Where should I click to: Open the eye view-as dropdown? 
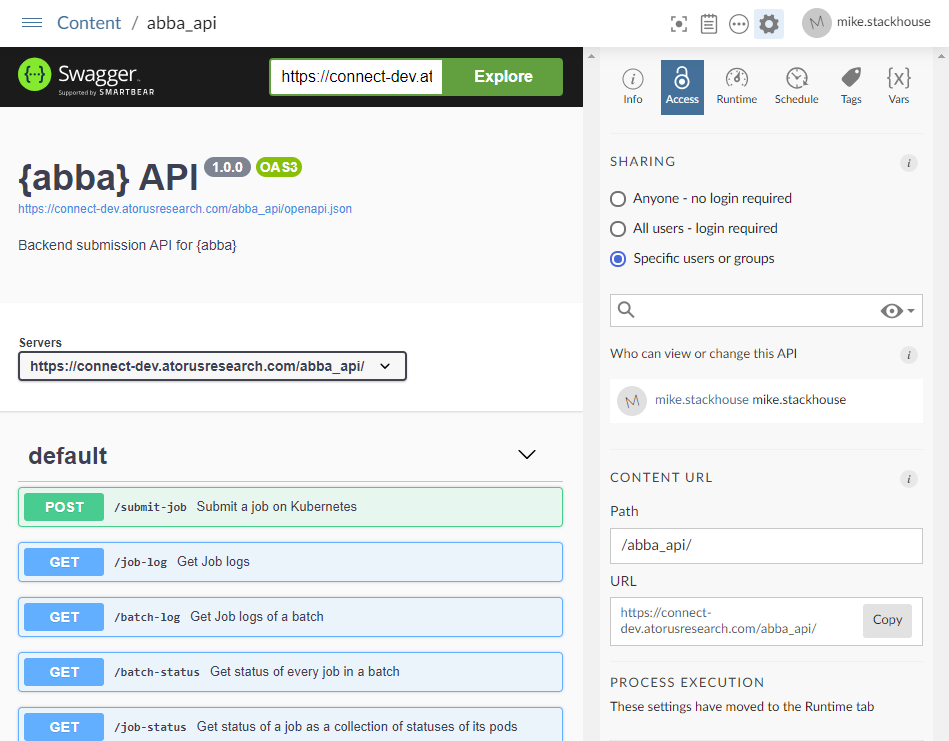pos(897,311)
